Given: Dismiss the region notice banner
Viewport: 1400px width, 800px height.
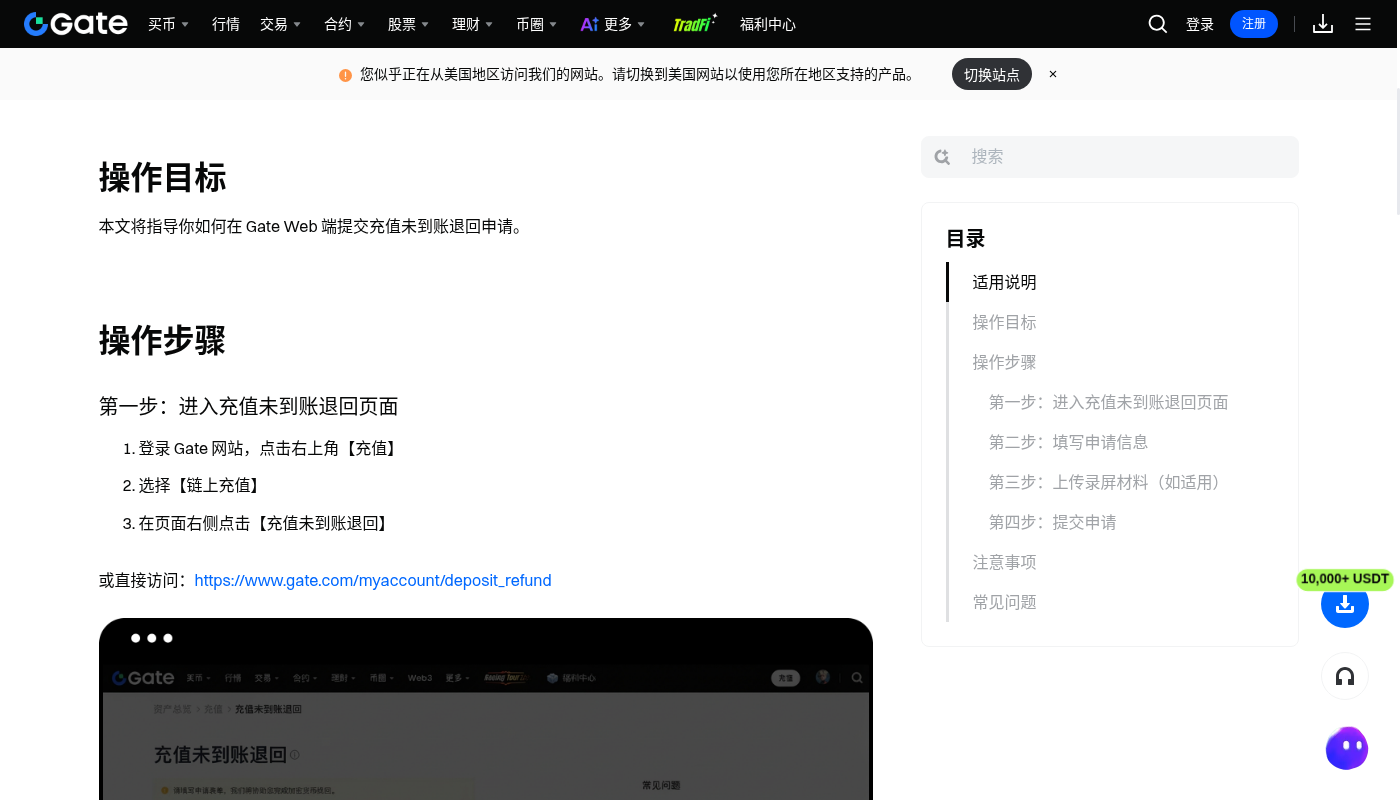Looking at the screenshot, I should click(1053, 74).
